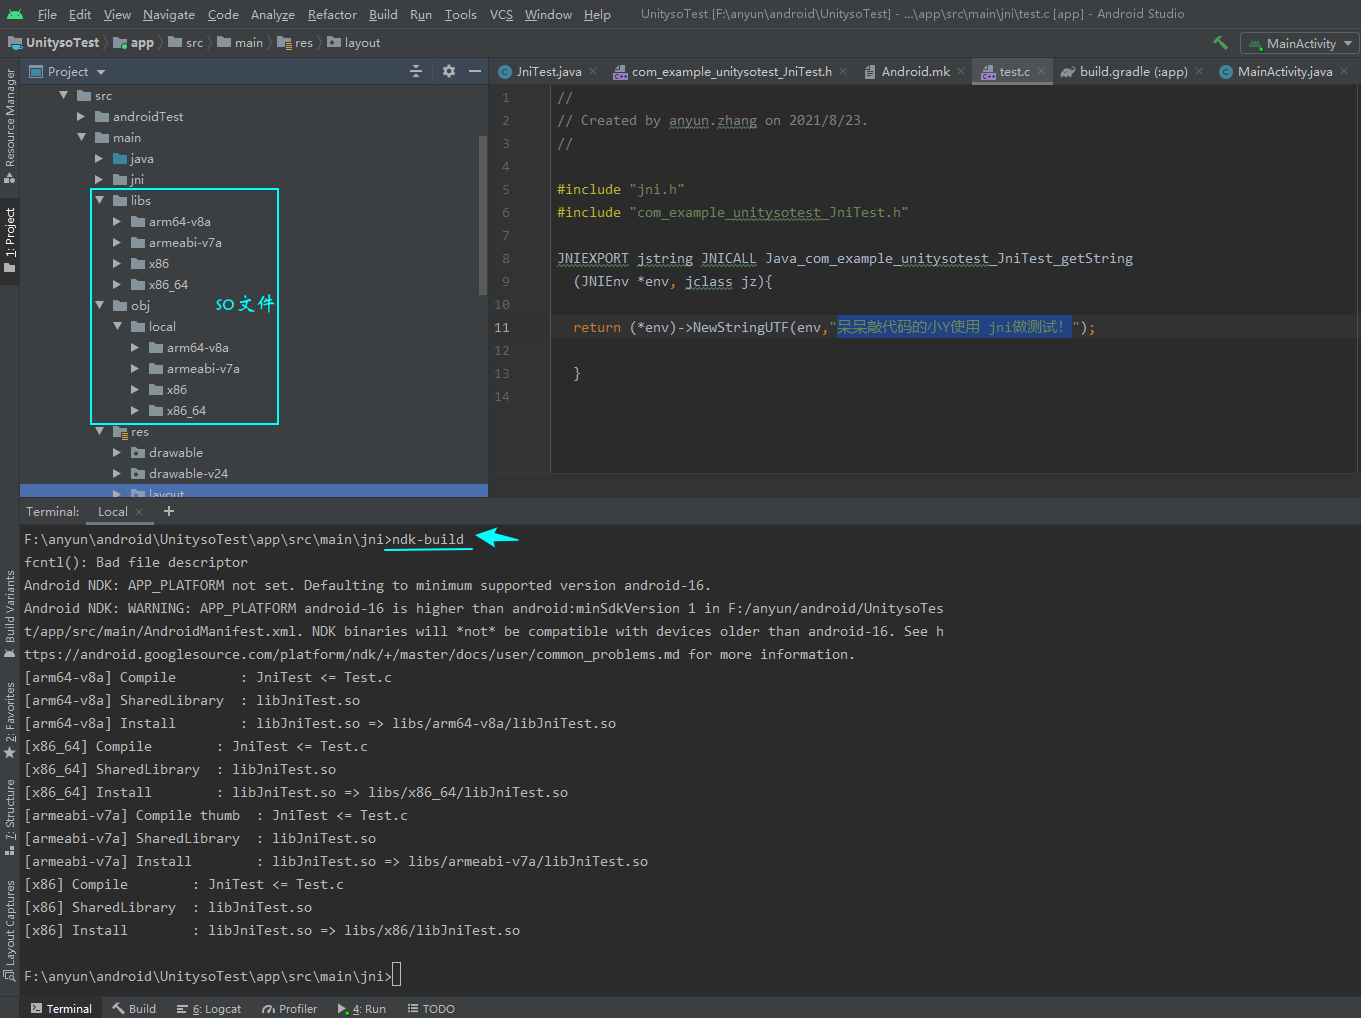
Task: Open the Build tool window
Action: [x=134, y=1008]
